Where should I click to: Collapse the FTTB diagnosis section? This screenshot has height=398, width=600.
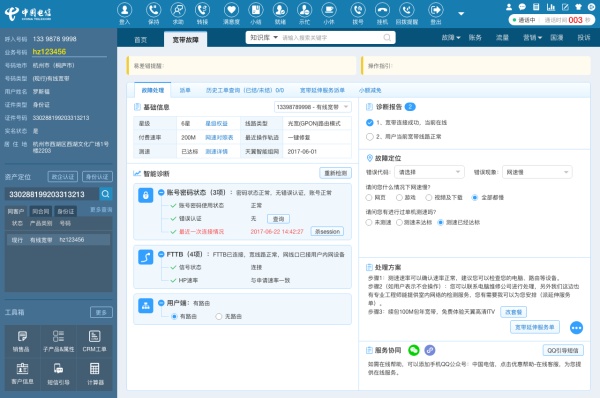[x=161, y=254]
